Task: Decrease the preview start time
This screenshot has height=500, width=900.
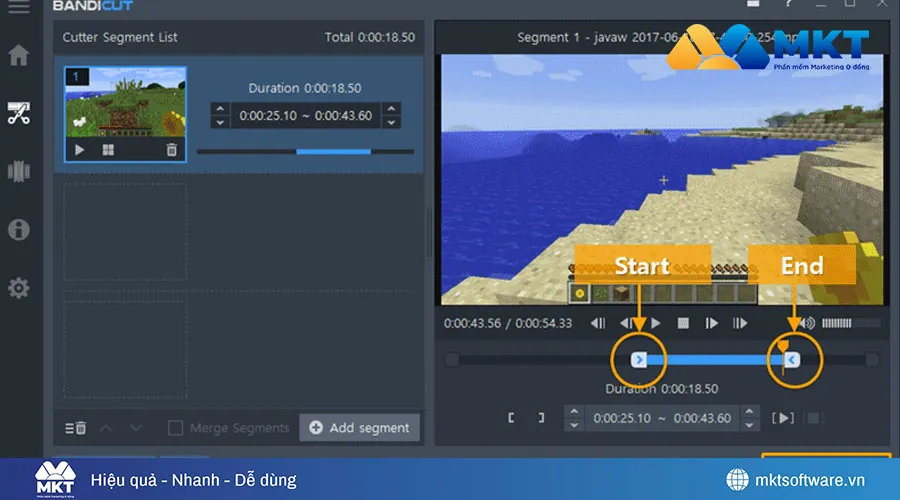Action: click(574, 425)
